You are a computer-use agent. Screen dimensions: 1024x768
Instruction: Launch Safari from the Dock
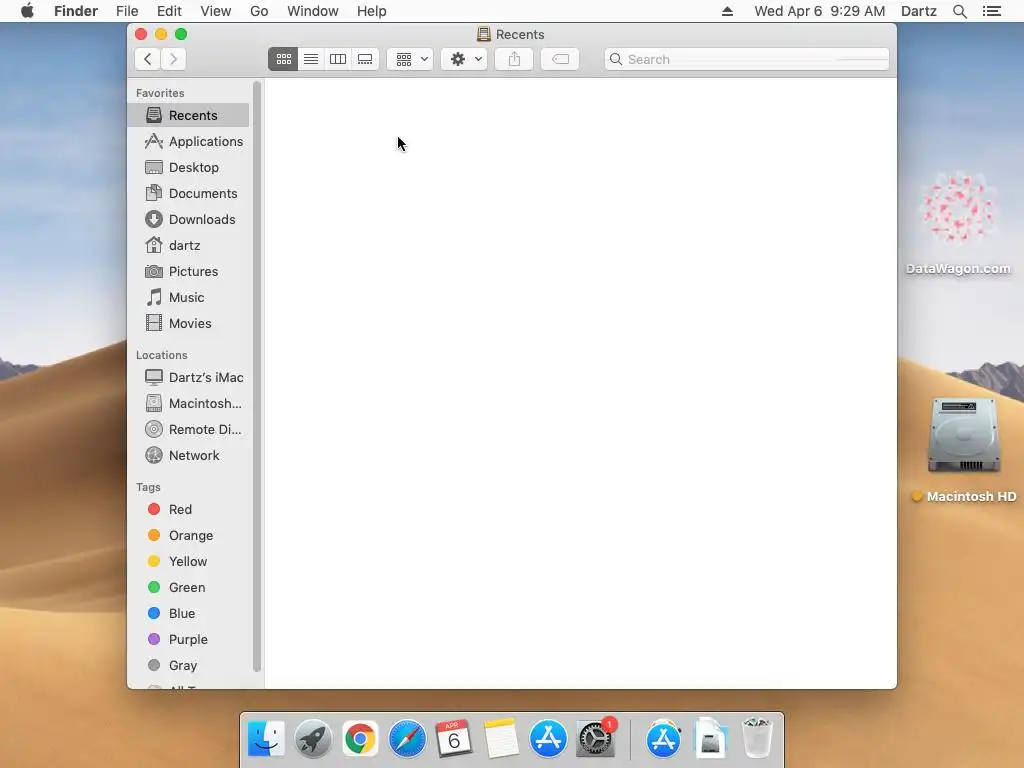tap(407, 739)
